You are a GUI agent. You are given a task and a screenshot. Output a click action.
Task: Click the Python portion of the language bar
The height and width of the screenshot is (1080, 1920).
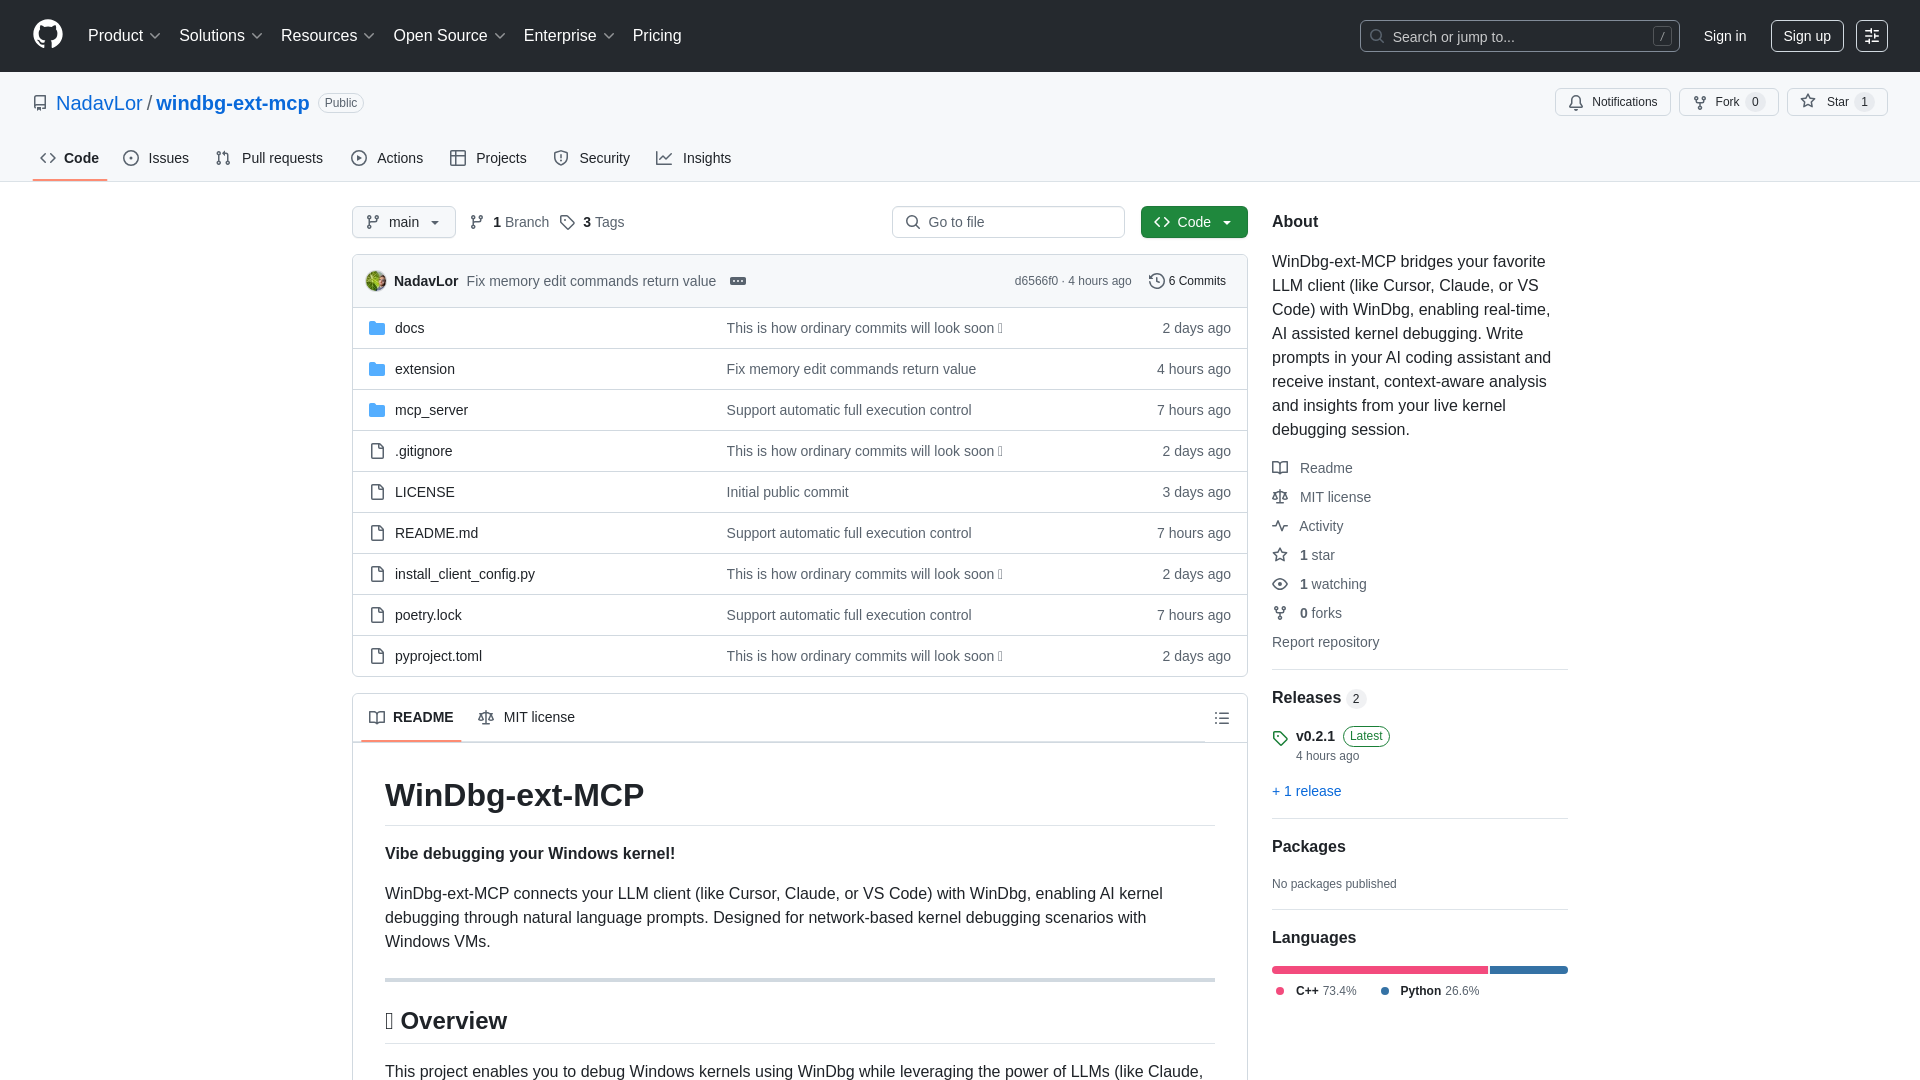point(1528,970)
